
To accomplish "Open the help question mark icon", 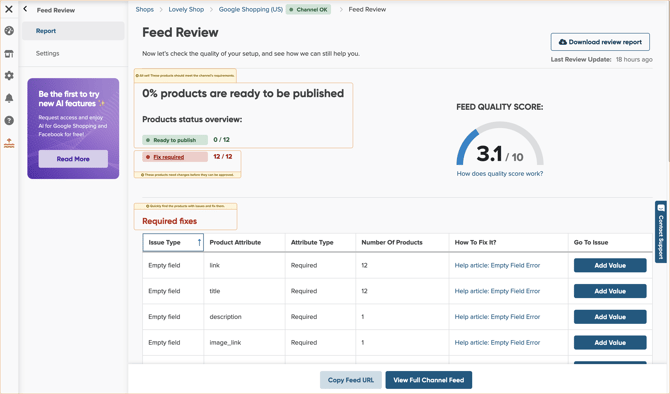I will coord(9,121).
